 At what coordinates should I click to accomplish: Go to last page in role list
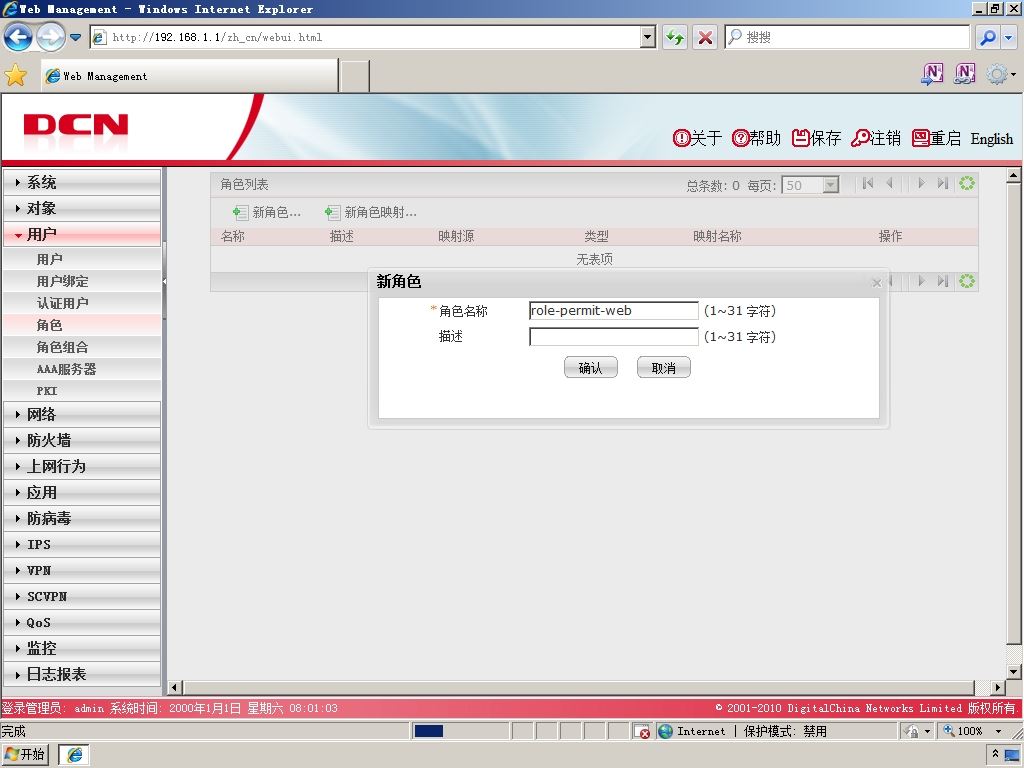point(942,184)
